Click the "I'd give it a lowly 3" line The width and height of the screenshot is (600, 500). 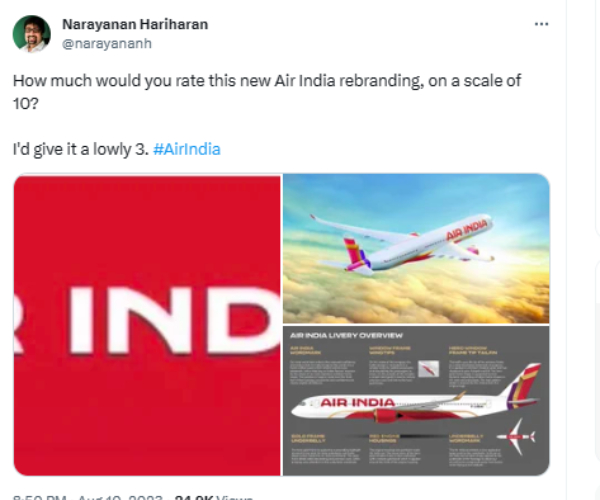pyautogui.click(x=80, y=149)
